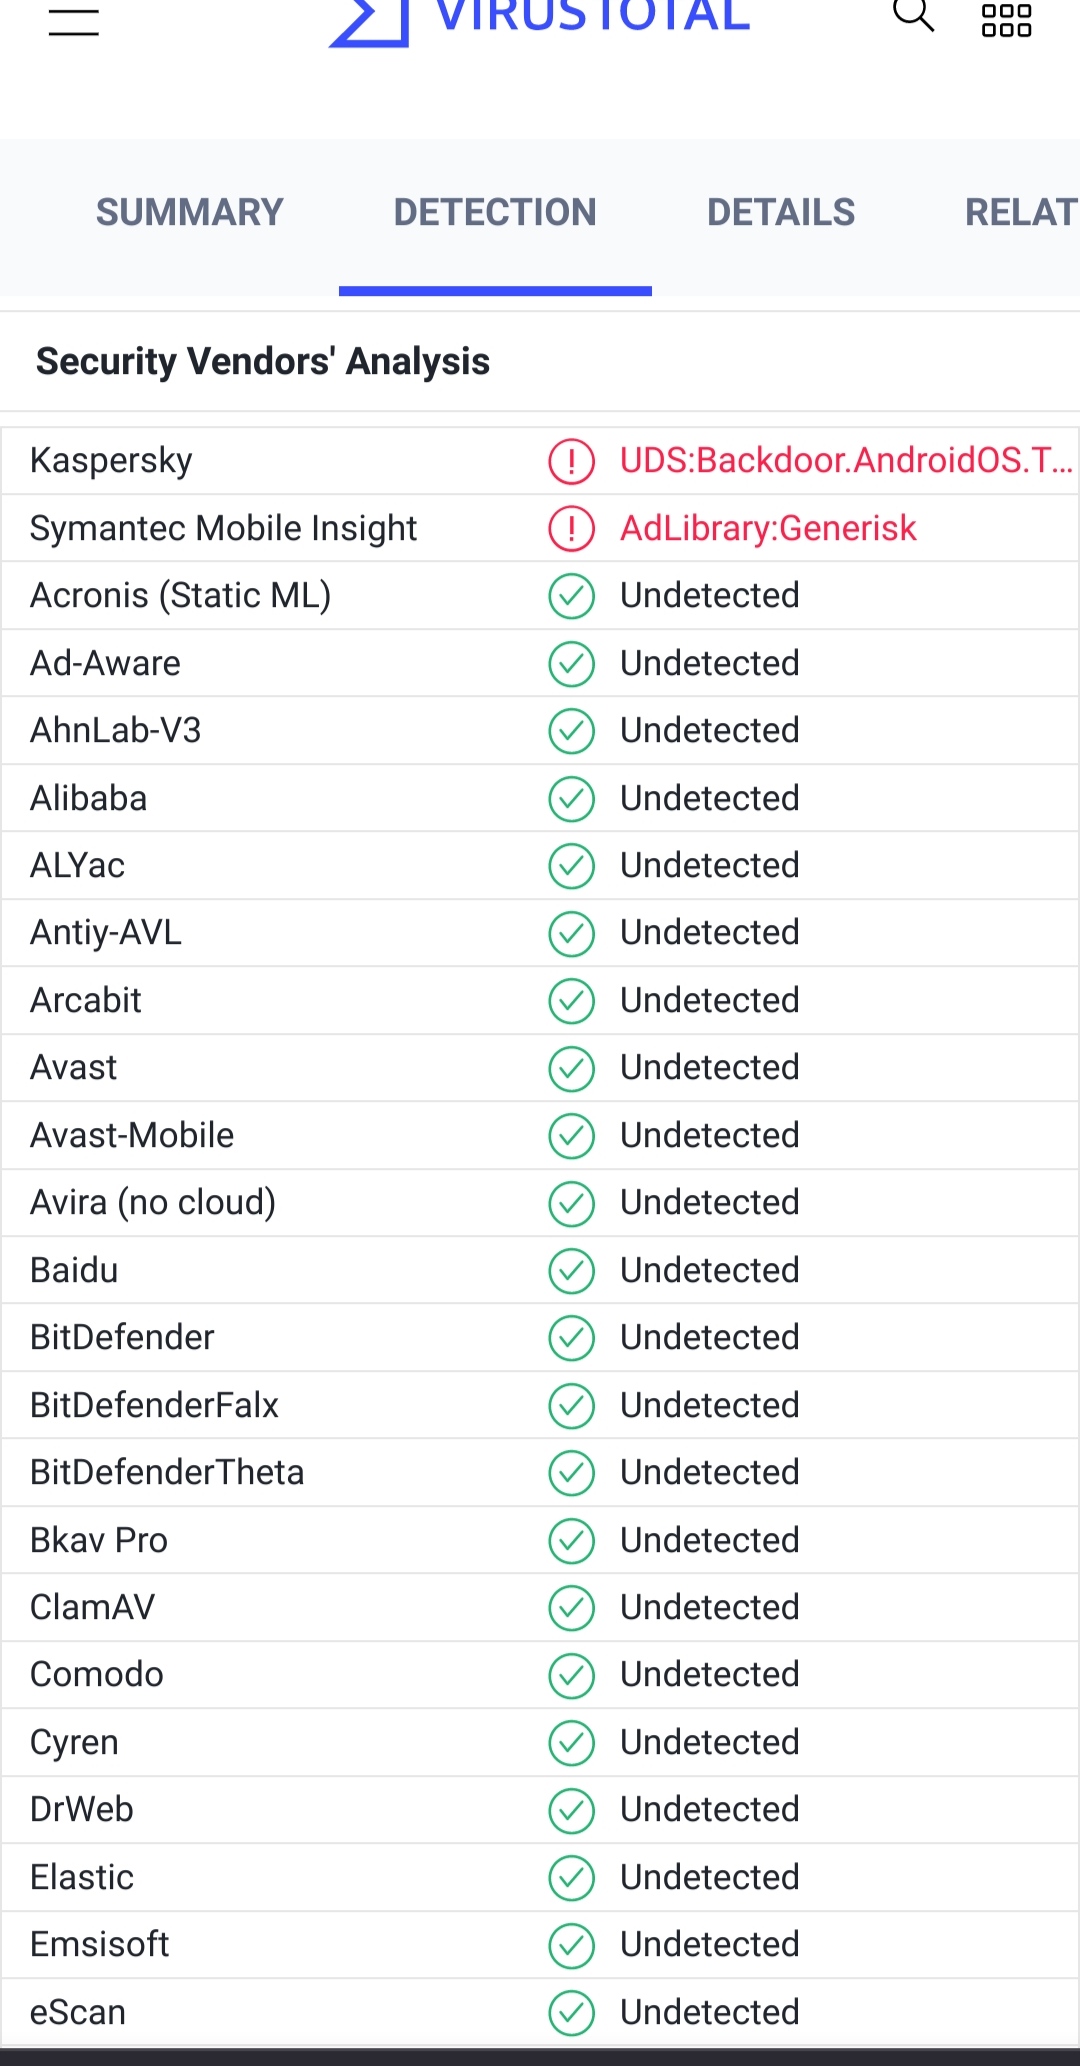1080x2066 pixels.
Task: Click the warning icon beside Symantec Mobile Insight
Action: click(x=571, y=527)
